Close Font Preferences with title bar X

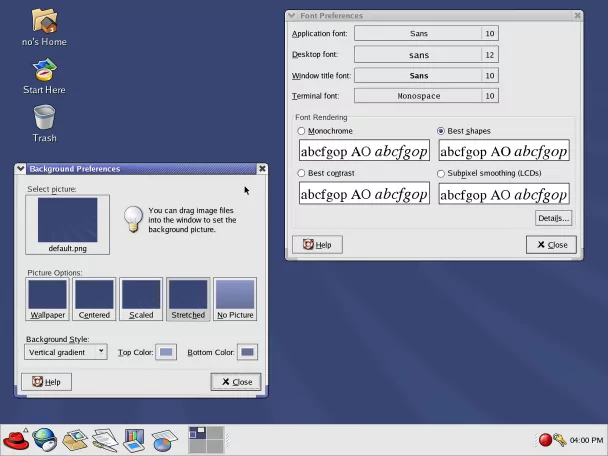coord(577,16)
